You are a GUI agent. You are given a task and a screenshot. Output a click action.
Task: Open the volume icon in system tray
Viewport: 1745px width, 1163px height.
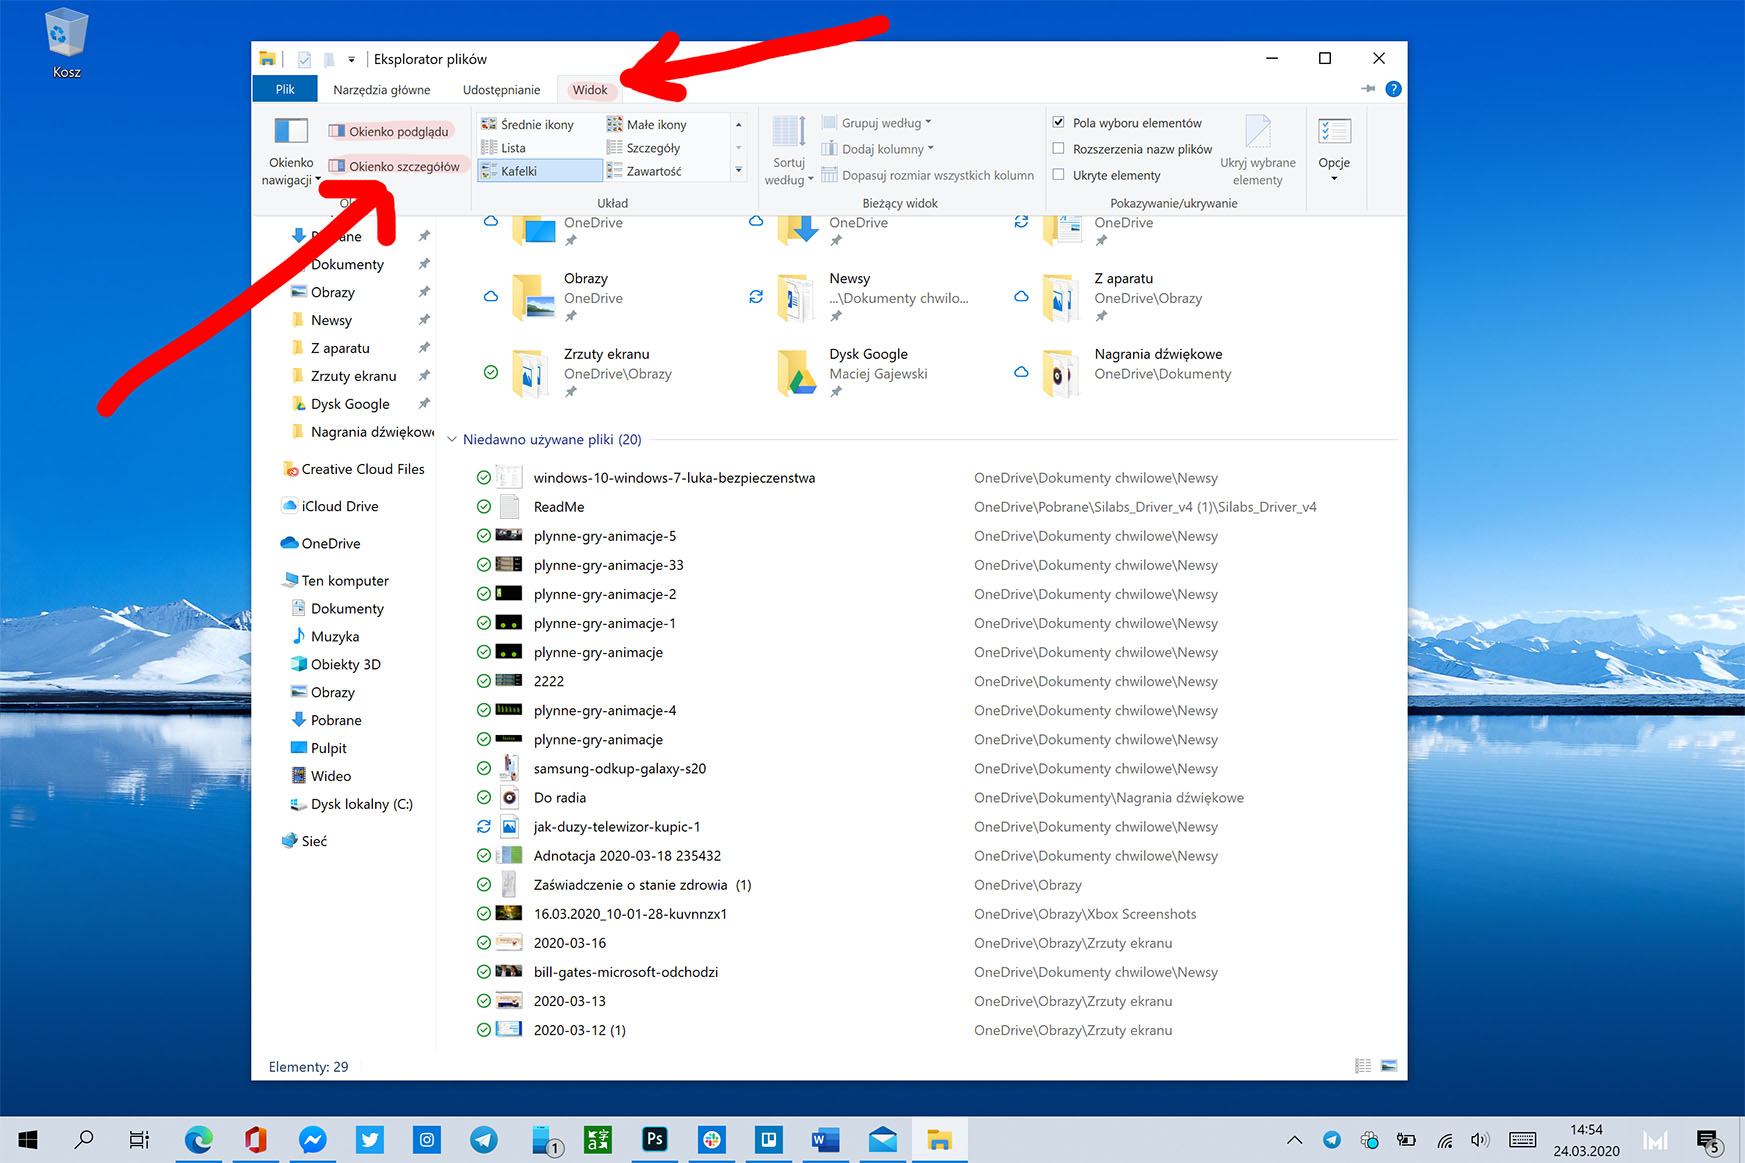click(1480, 1140)
